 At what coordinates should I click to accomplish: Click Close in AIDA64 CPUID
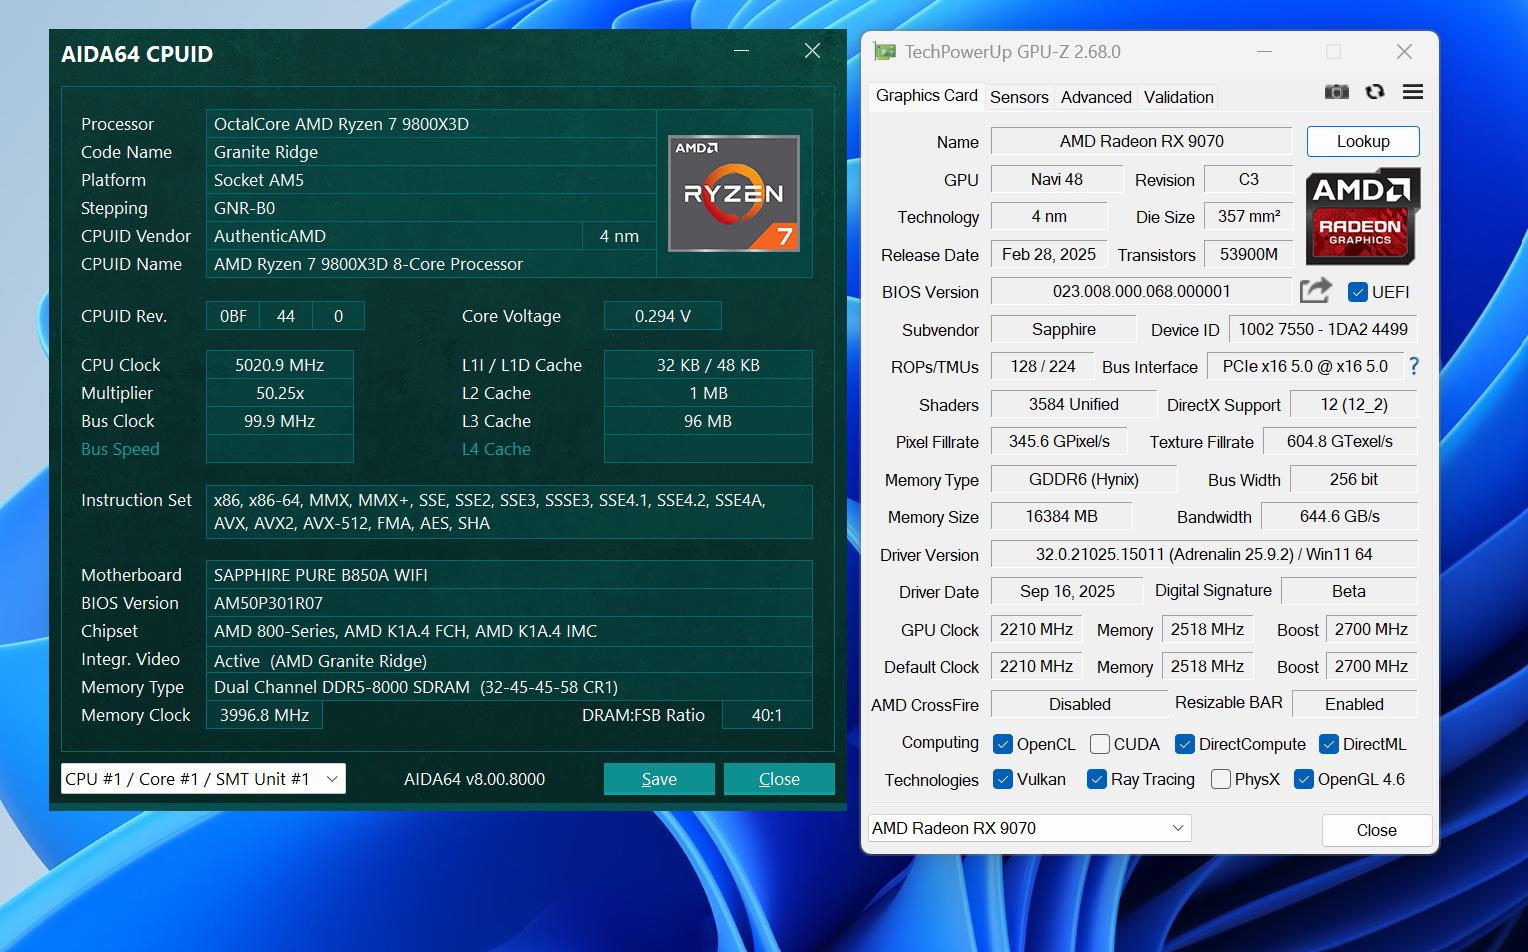(779, 779)
